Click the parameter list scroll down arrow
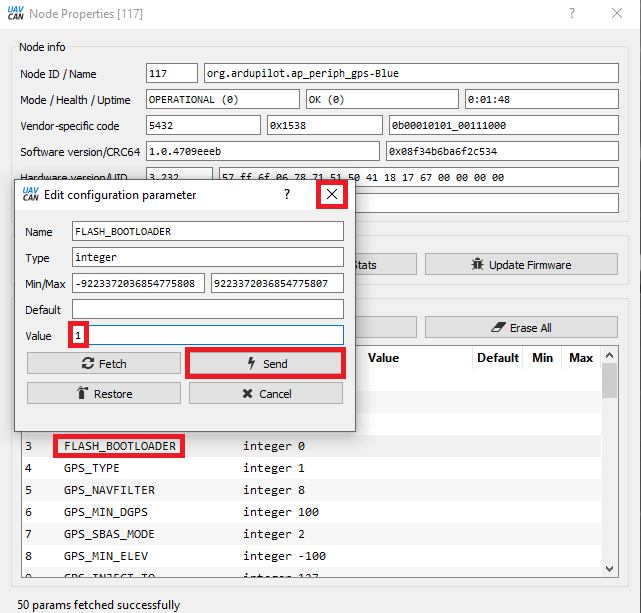Image resolution: width=641 pixels, height=613 pixels. [609, 568]
